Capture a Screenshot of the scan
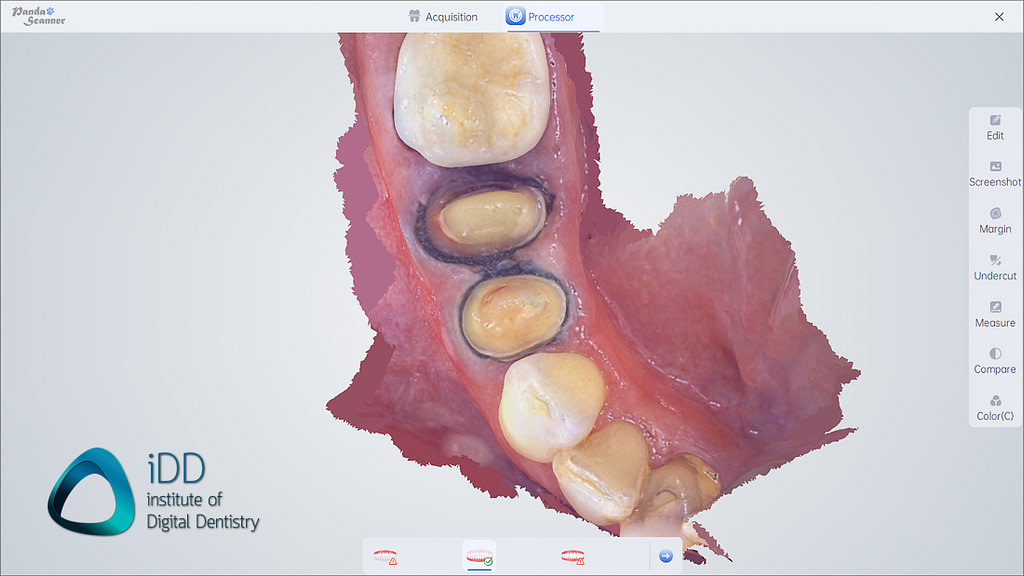This screenshot has height=576, width=1024. 994,174
